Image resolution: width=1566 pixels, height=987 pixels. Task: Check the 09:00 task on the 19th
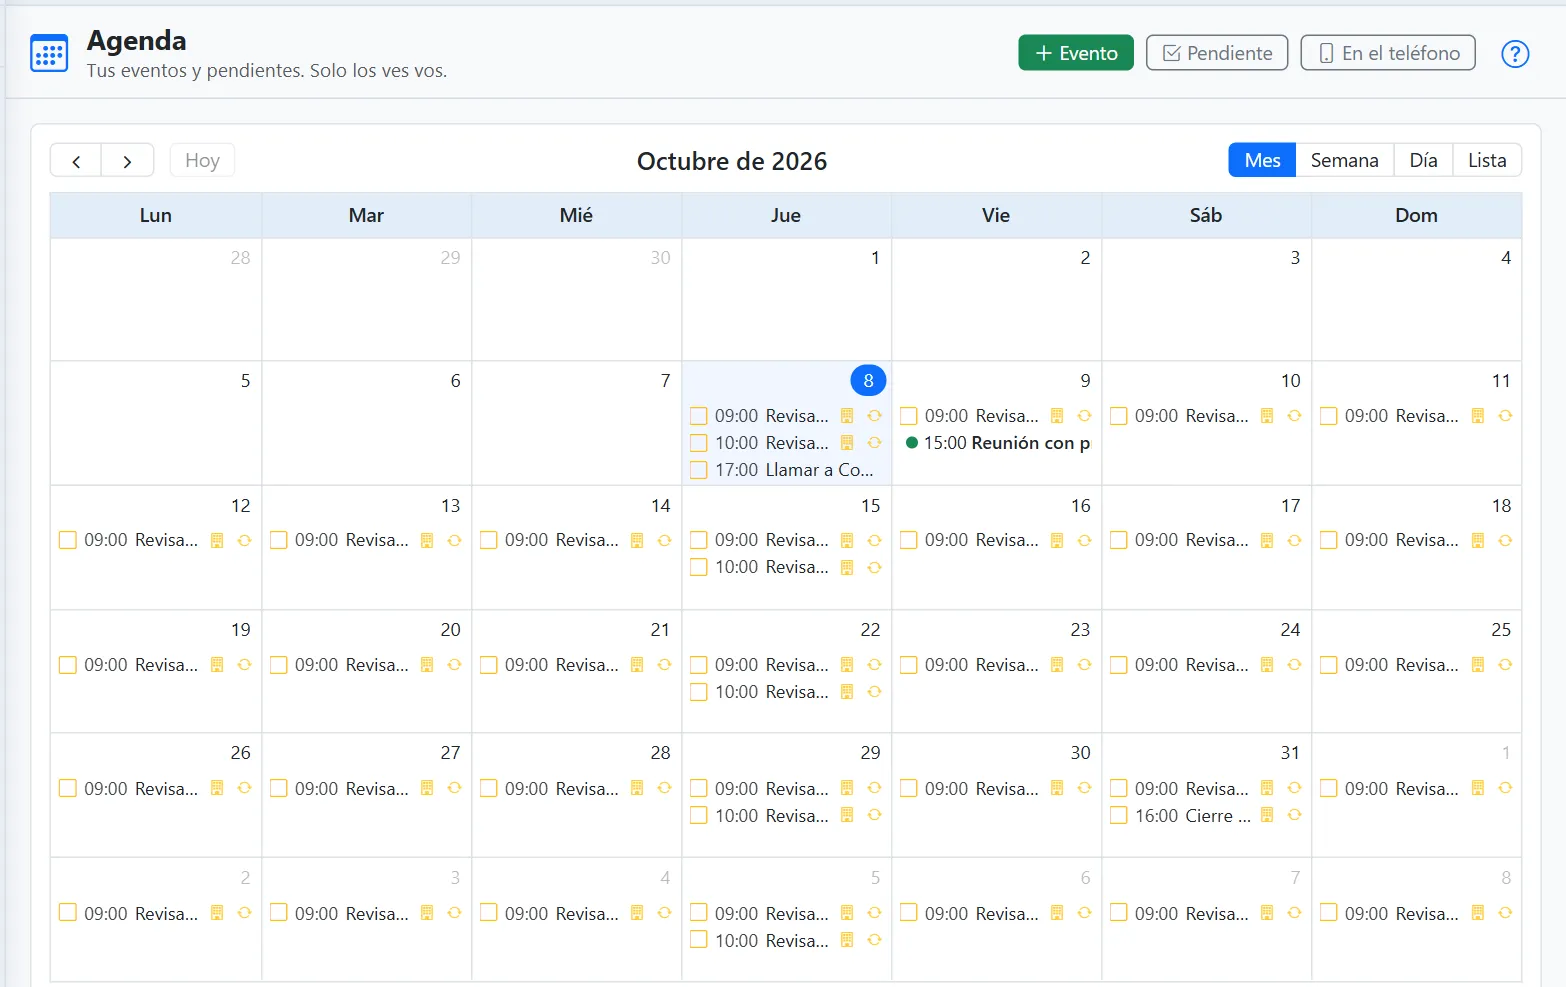pos(68,665)
